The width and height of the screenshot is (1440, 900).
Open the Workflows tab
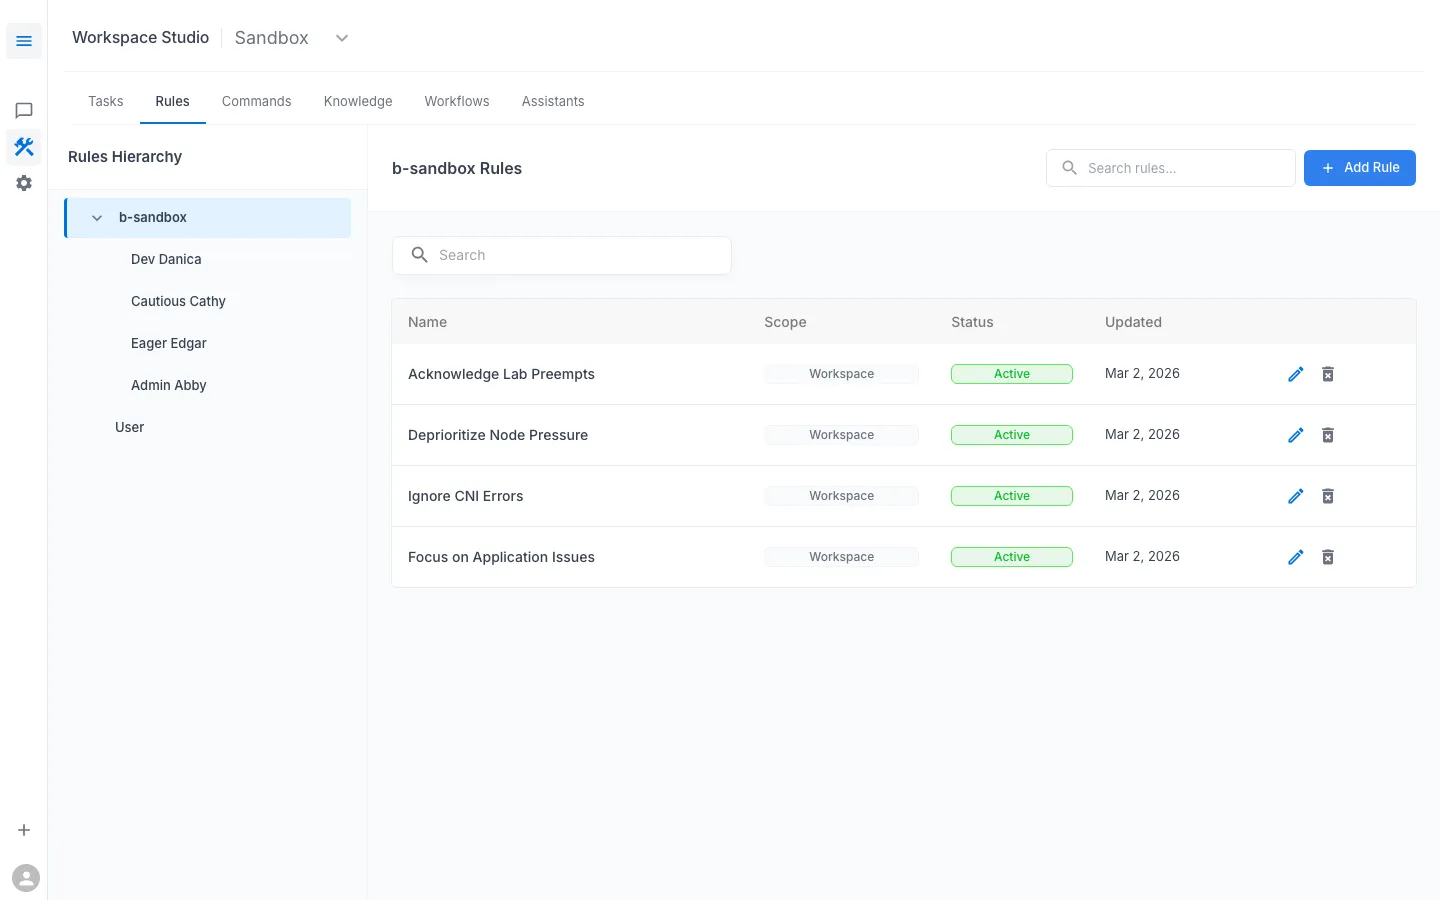click(457, 101)
